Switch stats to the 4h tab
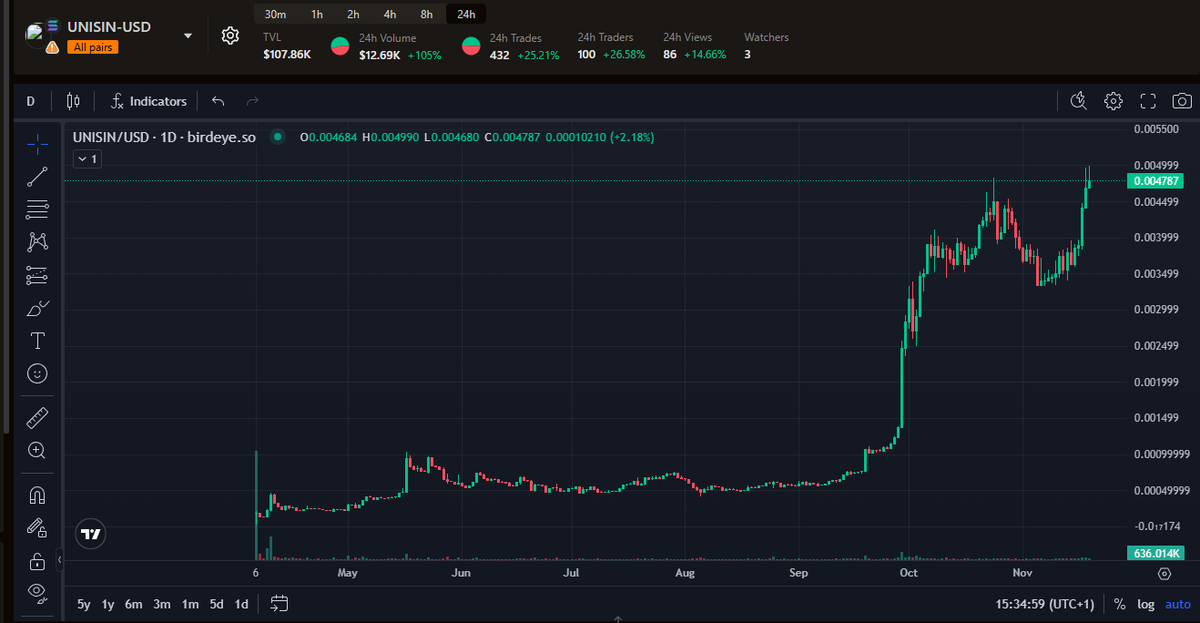 click(390, 14)
